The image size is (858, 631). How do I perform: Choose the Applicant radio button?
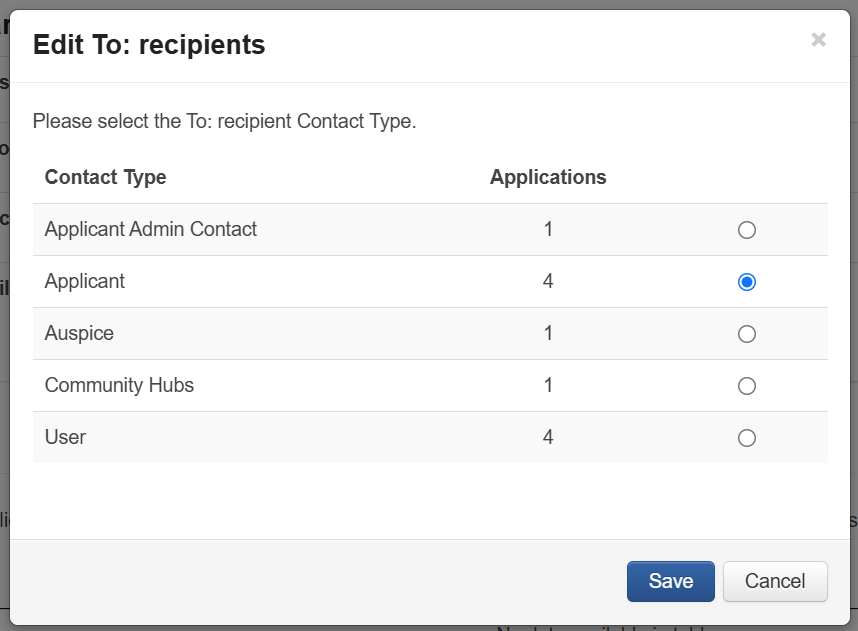746,282
